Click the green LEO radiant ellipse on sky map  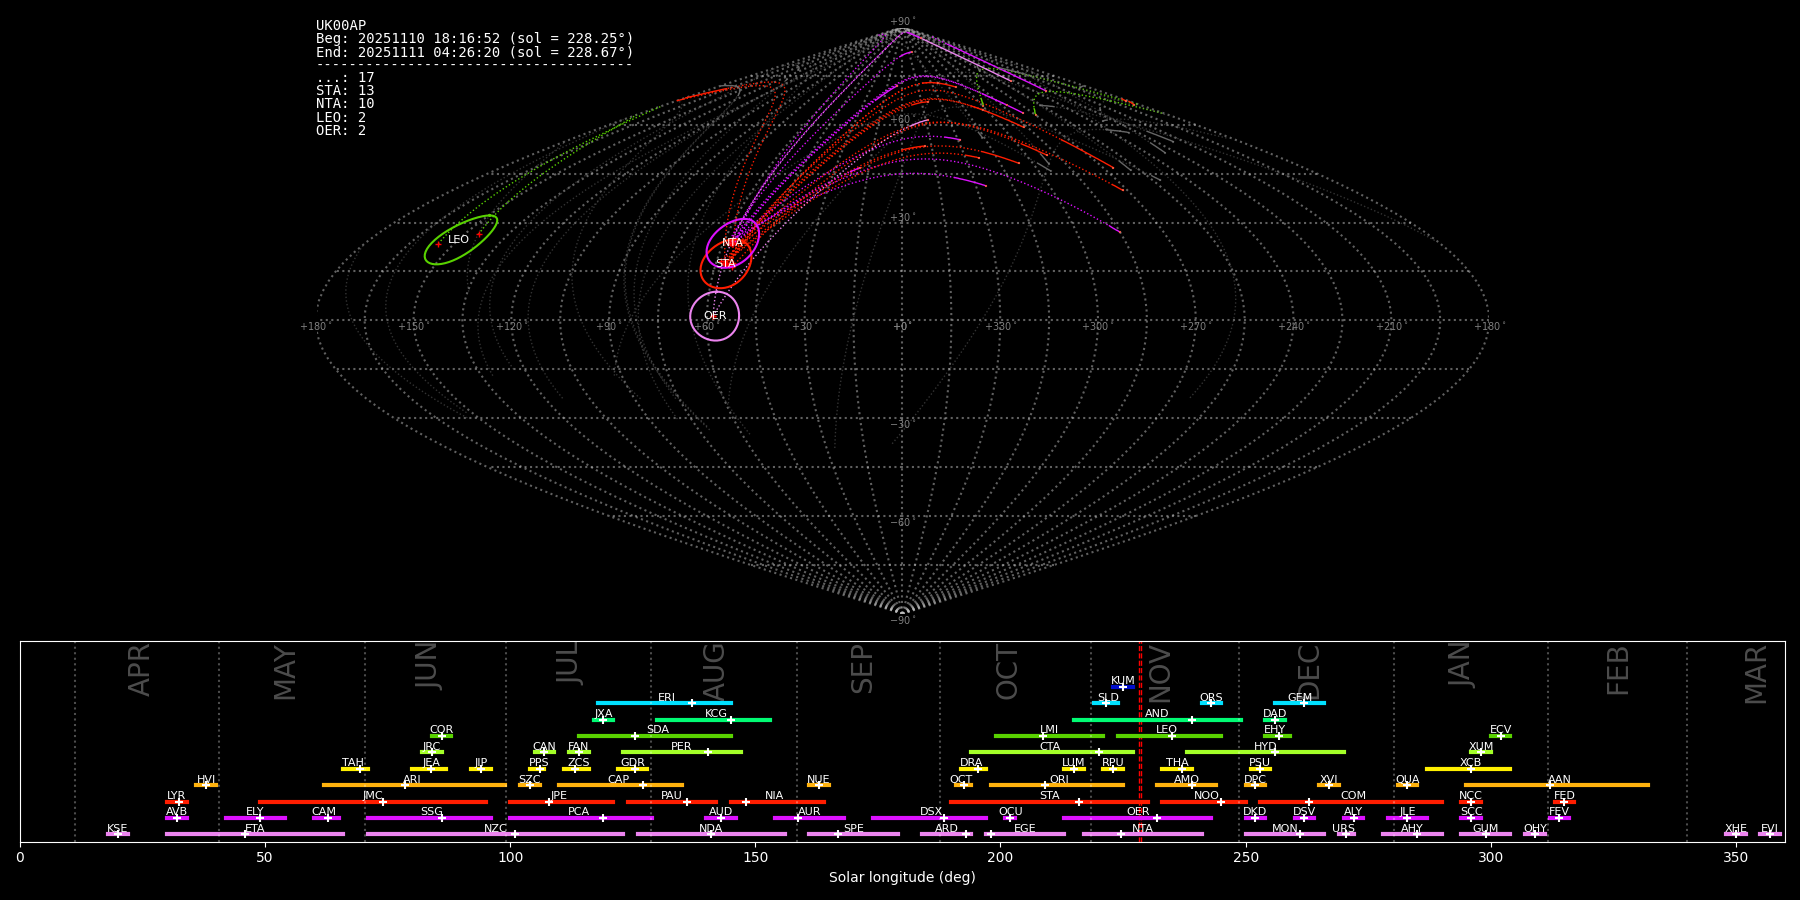[461, 240]
